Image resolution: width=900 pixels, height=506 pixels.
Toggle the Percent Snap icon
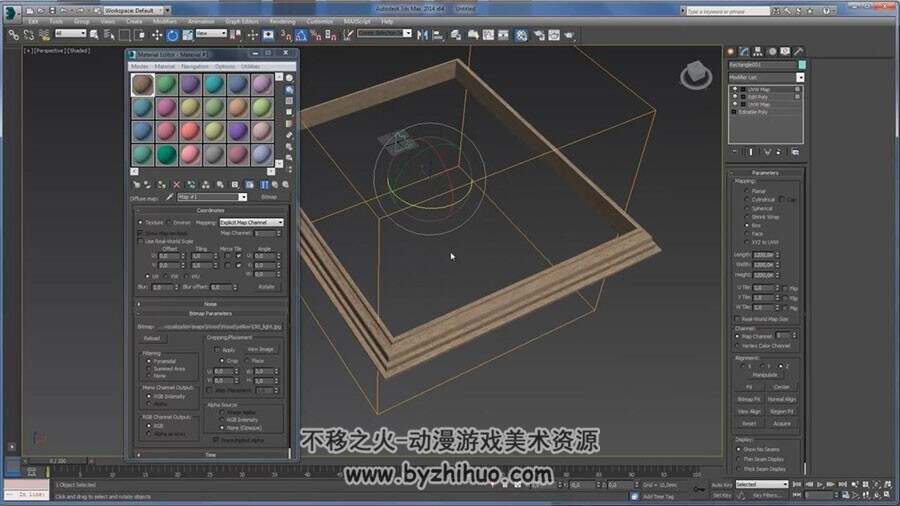pos(316,35)
